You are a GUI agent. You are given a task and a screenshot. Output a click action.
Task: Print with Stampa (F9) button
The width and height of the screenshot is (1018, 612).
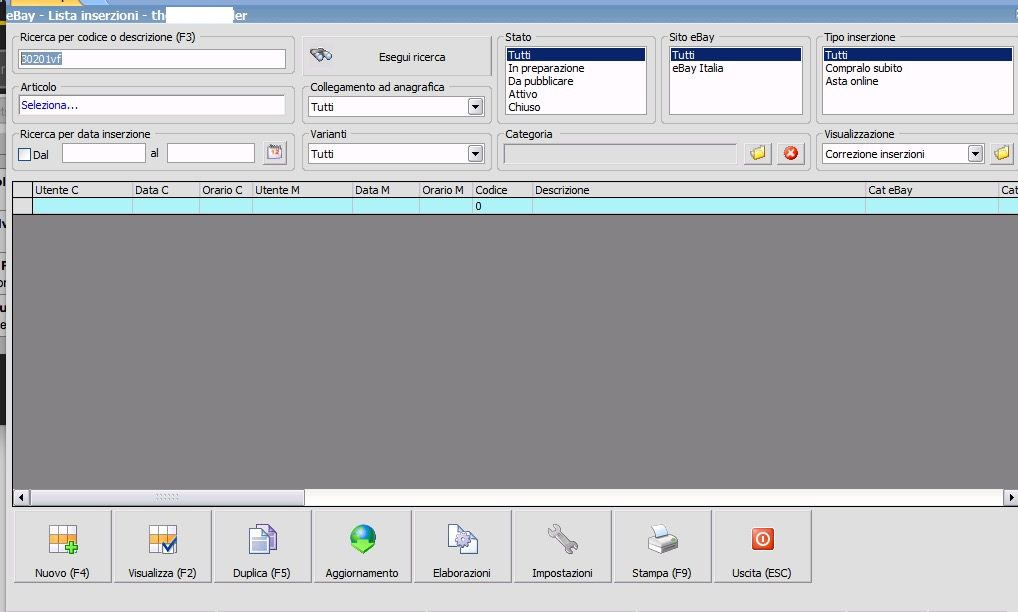click(x=662, y=546)
